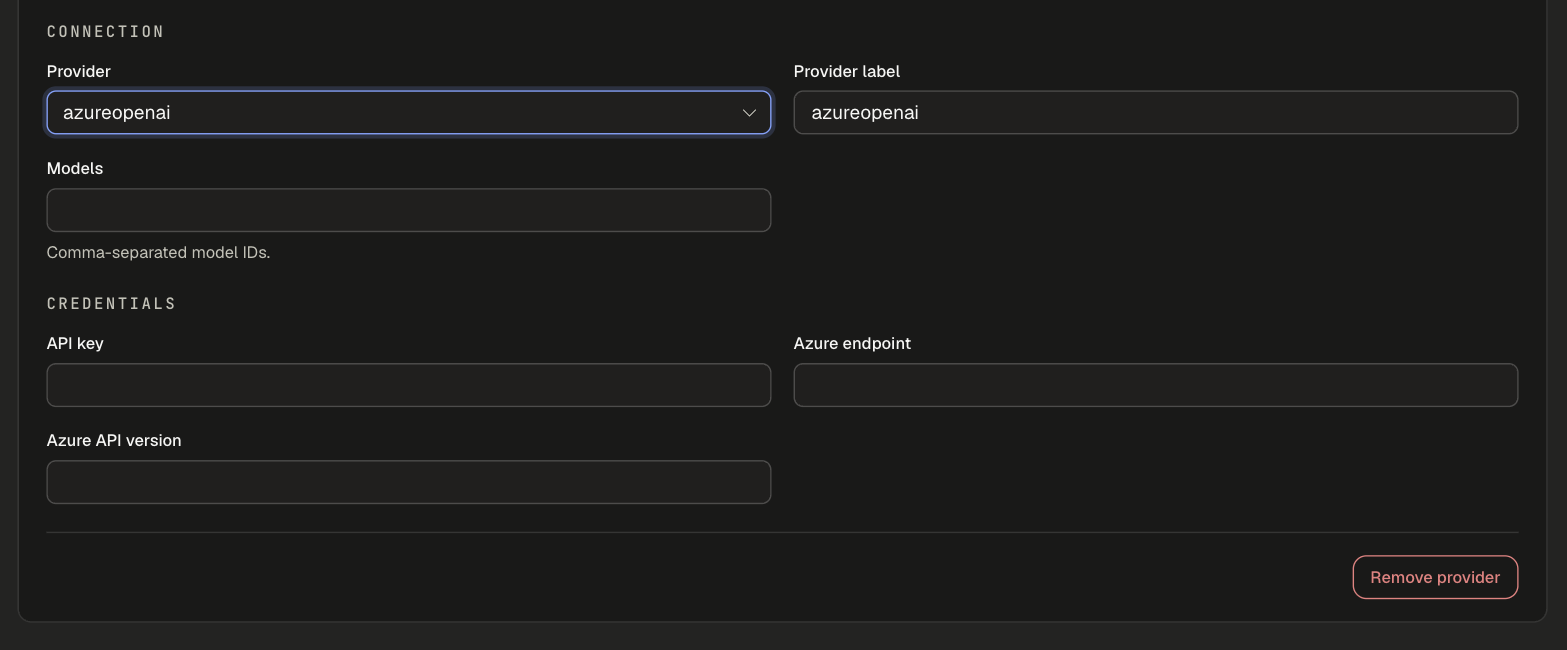Image resolution: width=1567 pixels, height=650 pixels.
Task: Click the 'API key' field label
Action: pos(75,343)
